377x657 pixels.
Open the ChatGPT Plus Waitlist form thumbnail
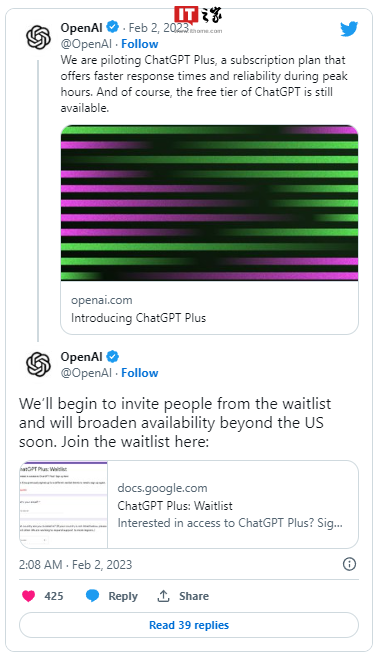[x=63, y=504]
